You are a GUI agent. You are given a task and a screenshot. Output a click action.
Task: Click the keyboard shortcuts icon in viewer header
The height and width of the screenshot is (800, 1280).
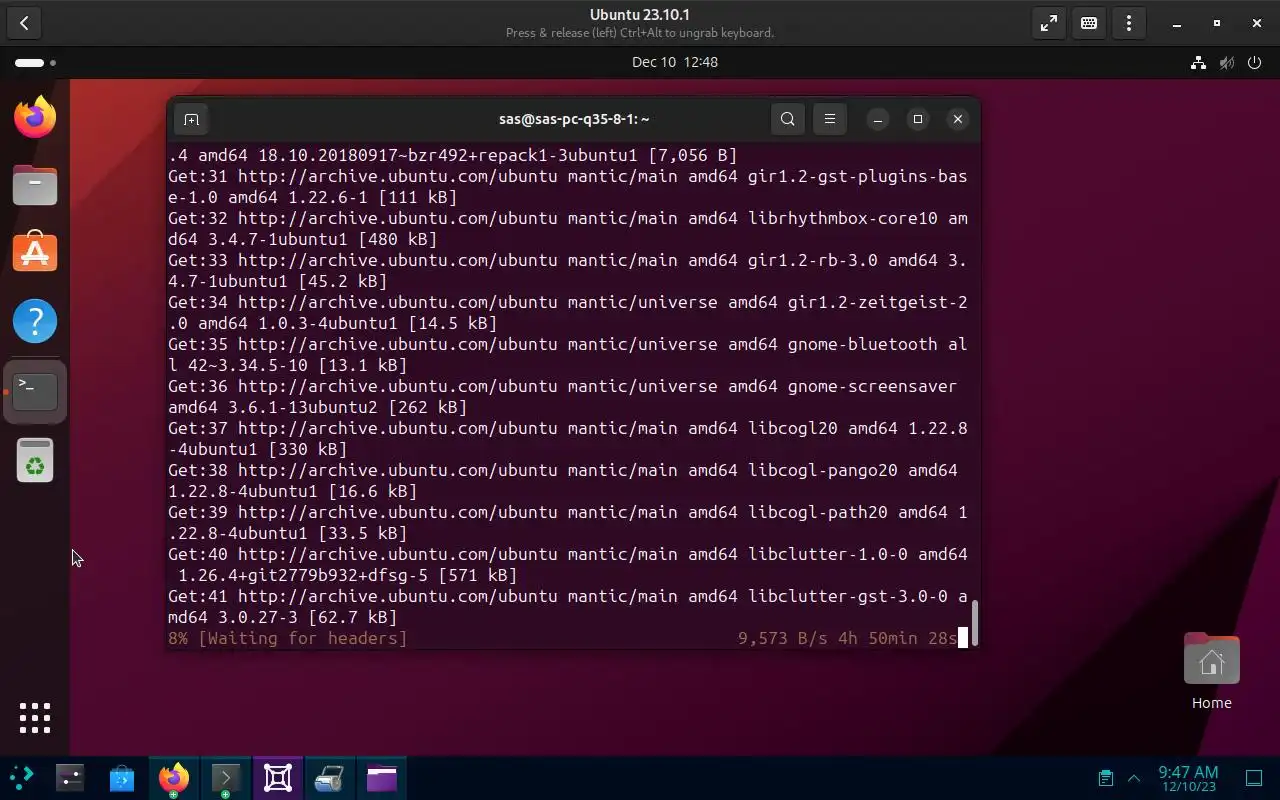point(1089,23)
